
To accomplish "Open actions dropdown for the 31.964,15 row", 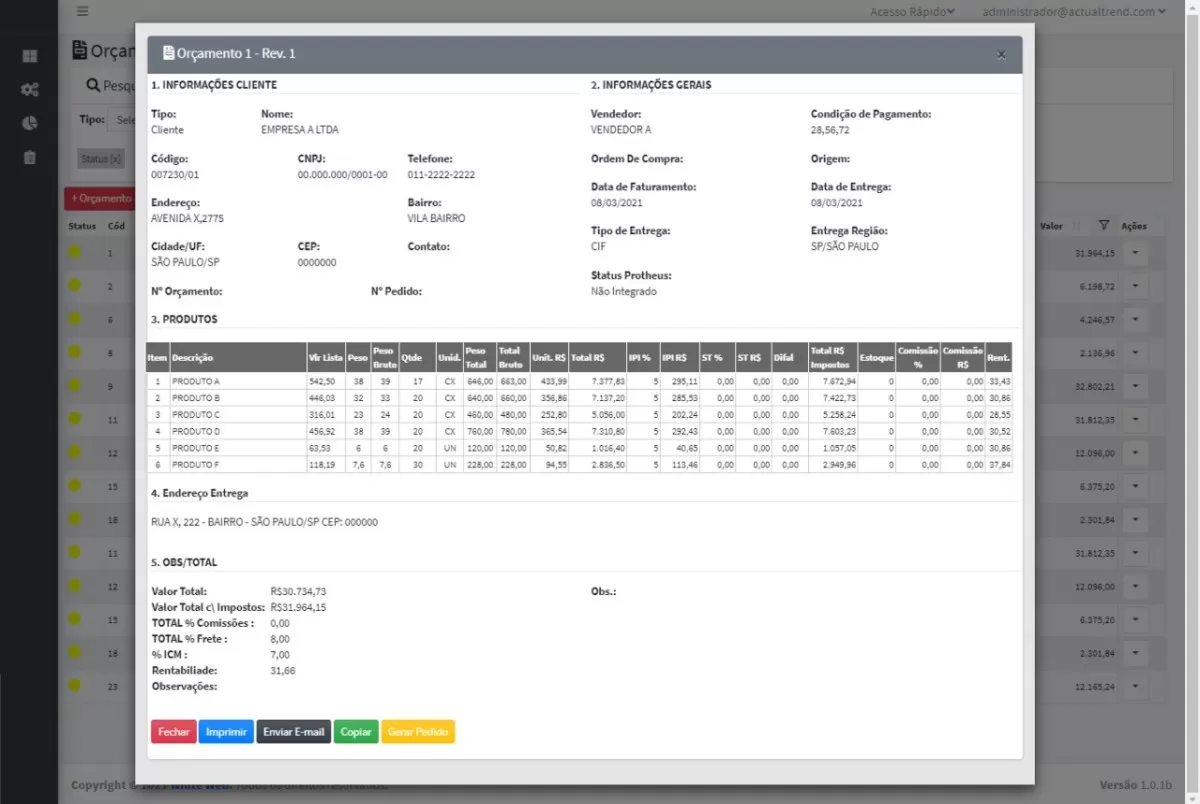I will [x=1136, y=253].
